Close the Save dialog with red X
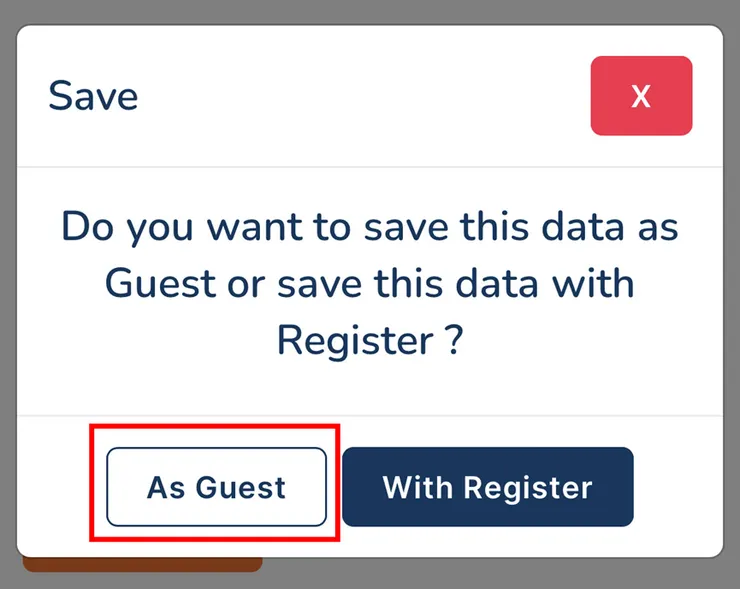The image size is (740, 589). click(641, 96)
